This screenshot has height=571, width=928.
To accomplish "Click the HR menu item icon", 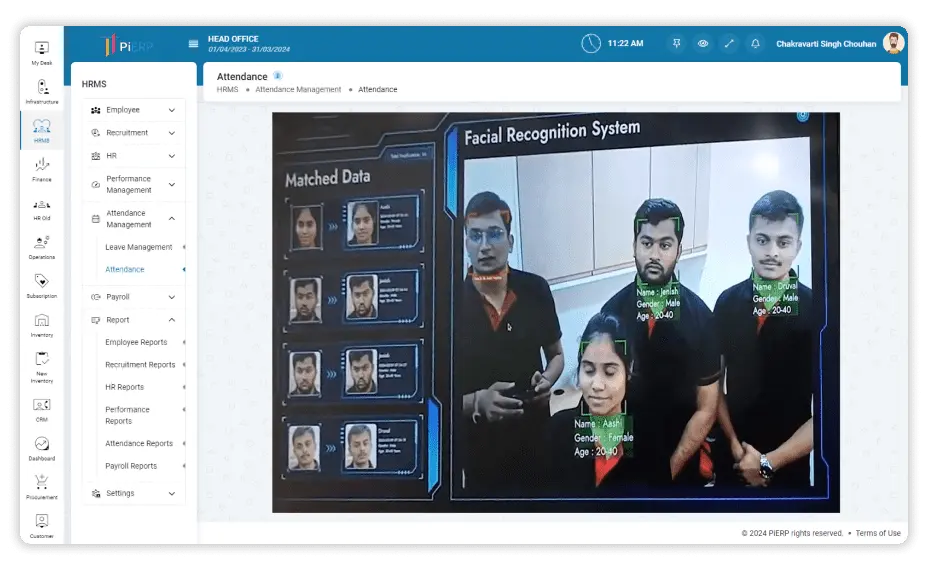I will (96, 156).
